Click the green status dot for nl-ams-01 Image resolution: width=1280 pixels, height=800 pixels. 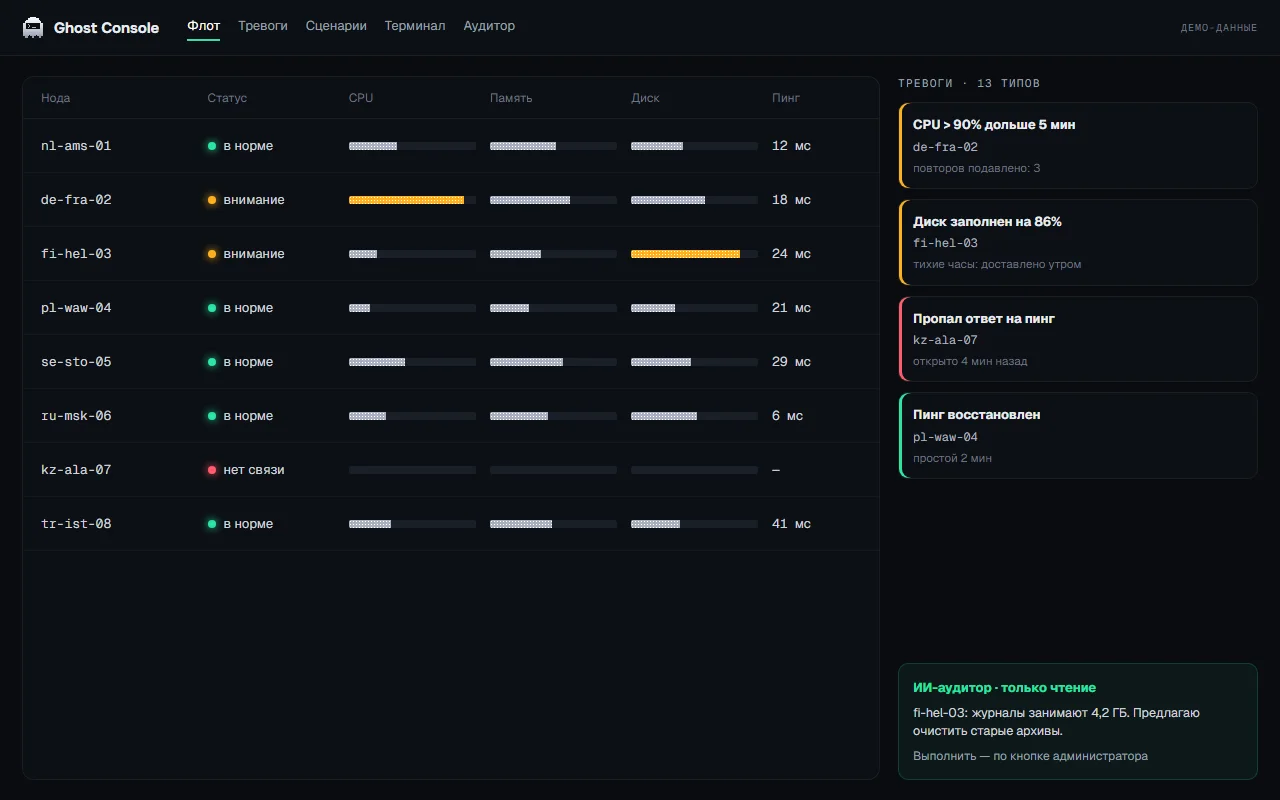pos(212,146)
